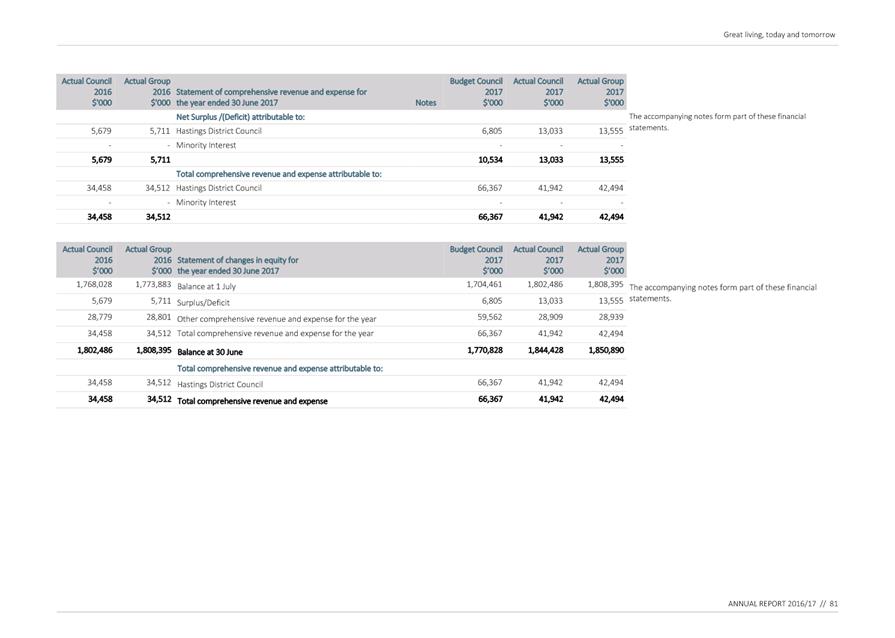Click the bold 'Total comprehensive revenue and expense' final row label
895x638 pixels.
tap(252, 401)
